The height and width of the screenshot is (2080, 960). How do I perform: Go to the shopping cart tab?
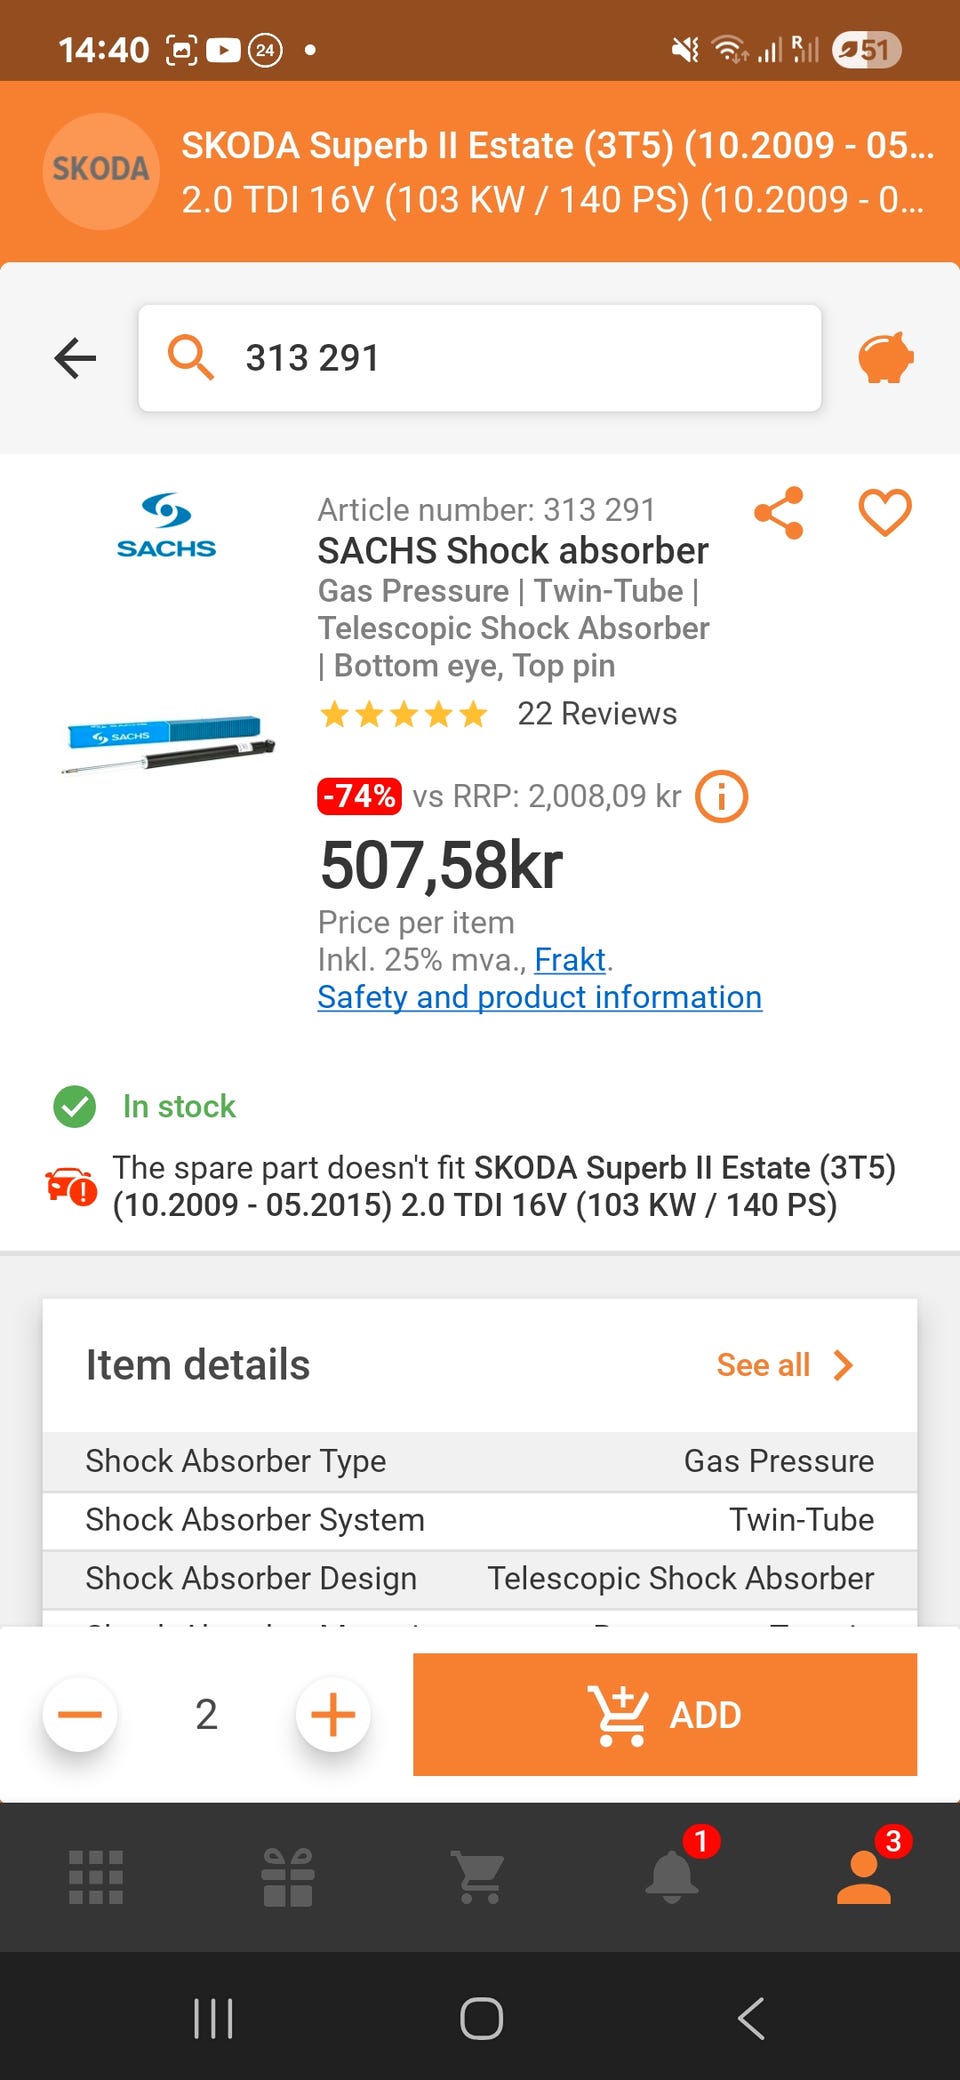click(x=480, y=1877)
